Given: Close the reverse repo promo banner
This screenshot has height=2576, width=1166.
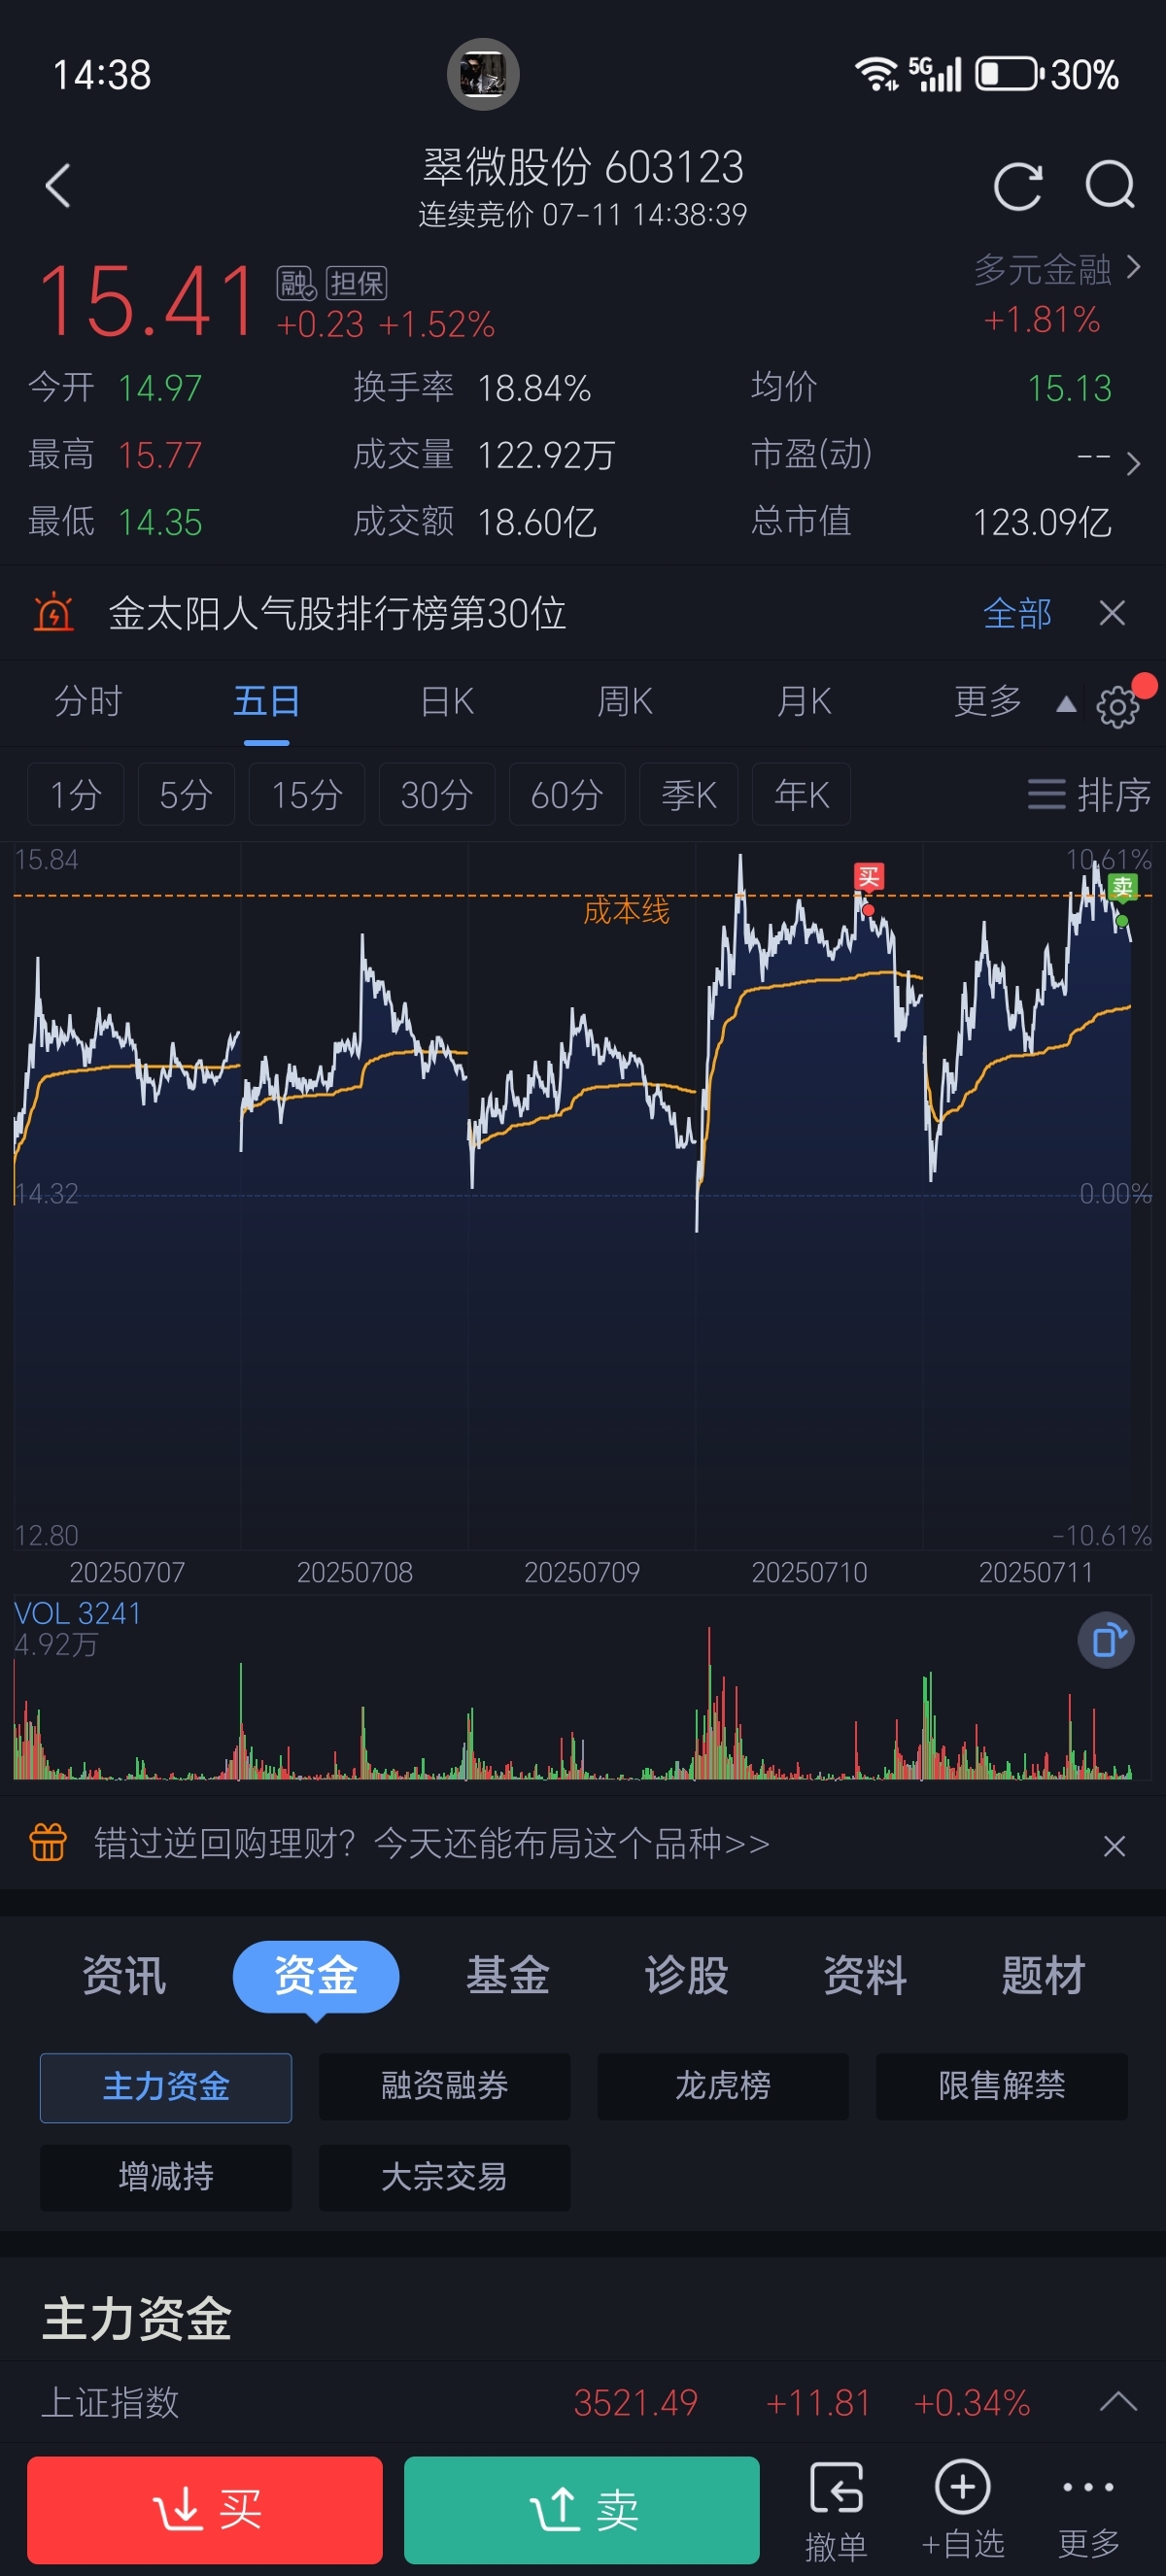Looking at the screenshot, I should coord(1114,1845).
